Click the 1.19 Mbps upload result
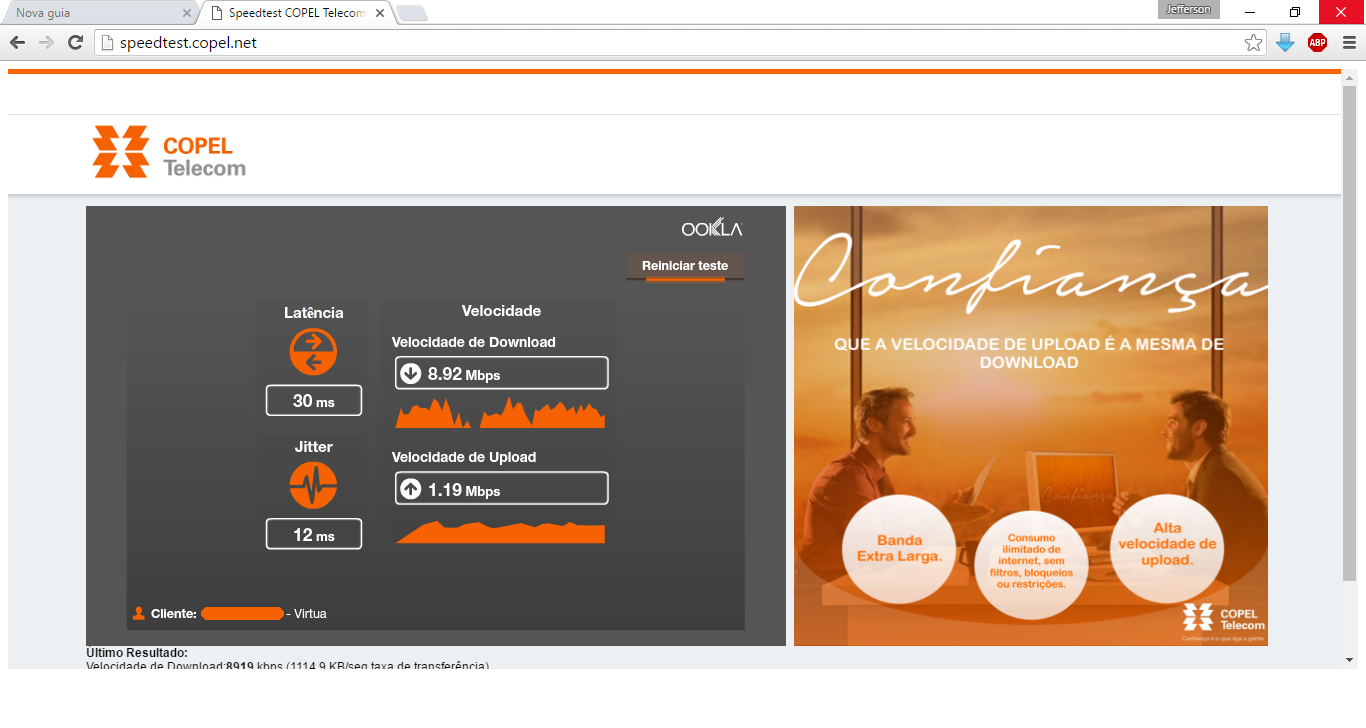1366x728 pixels. coord(501,488)
